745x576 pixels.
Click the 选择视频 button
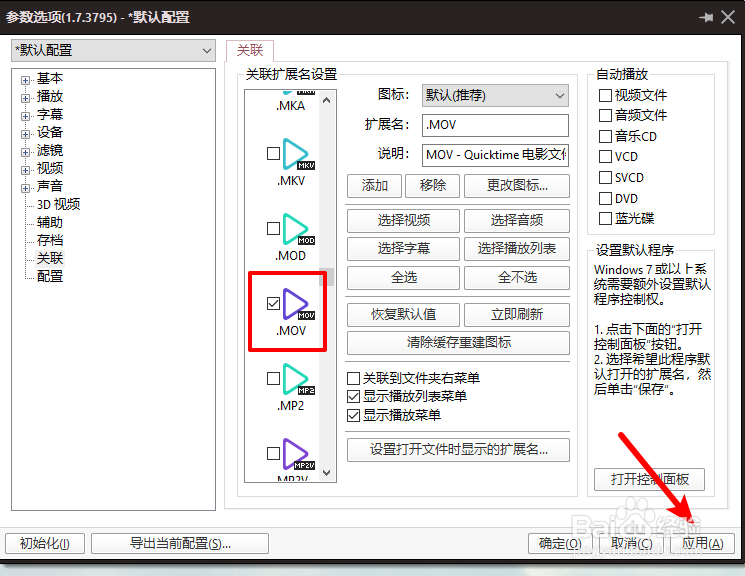[x=403, y=221]
